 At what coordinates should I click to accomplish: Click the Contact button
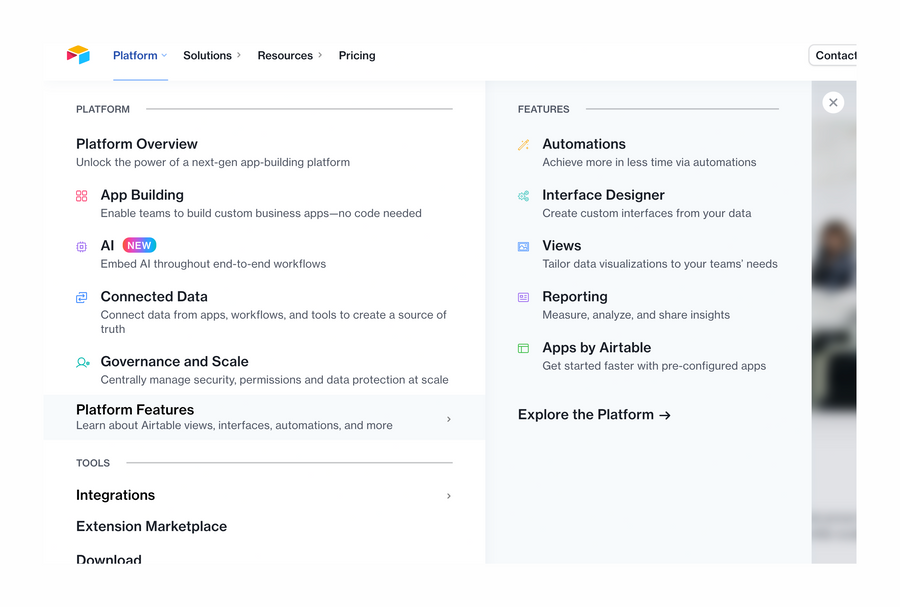[838, 55]
